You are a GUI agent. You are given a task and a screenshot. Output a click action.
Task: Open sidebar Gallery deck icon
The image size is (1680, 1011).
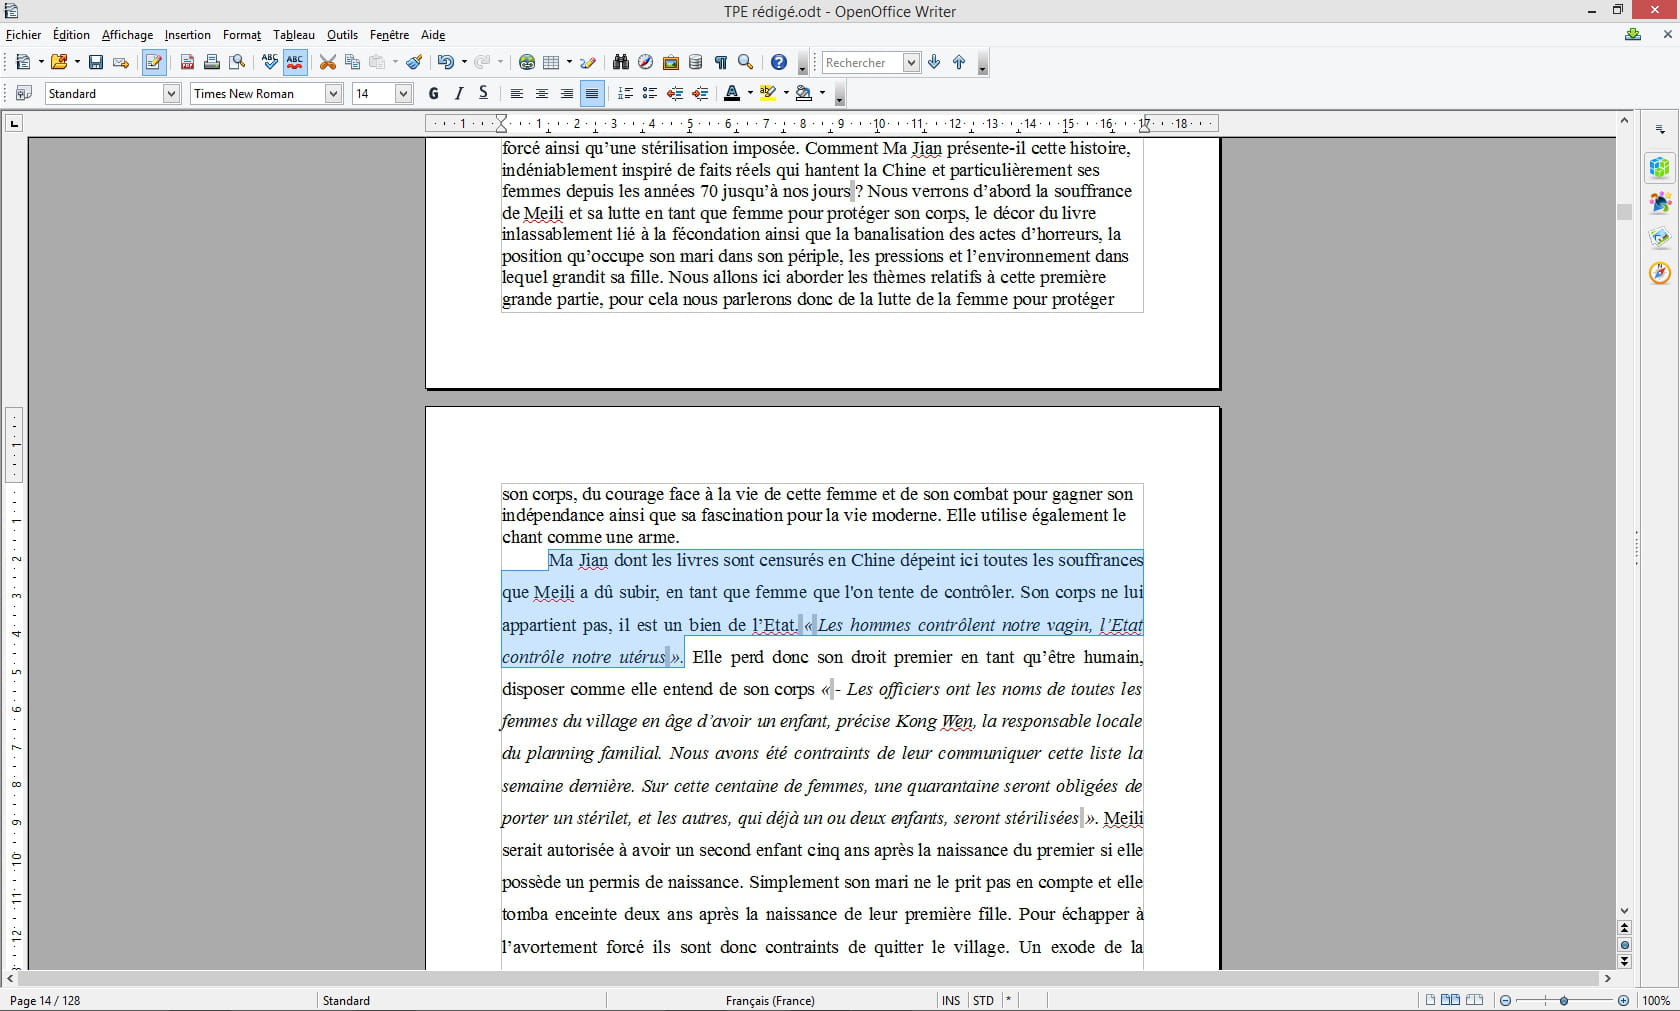[1660, 238]
